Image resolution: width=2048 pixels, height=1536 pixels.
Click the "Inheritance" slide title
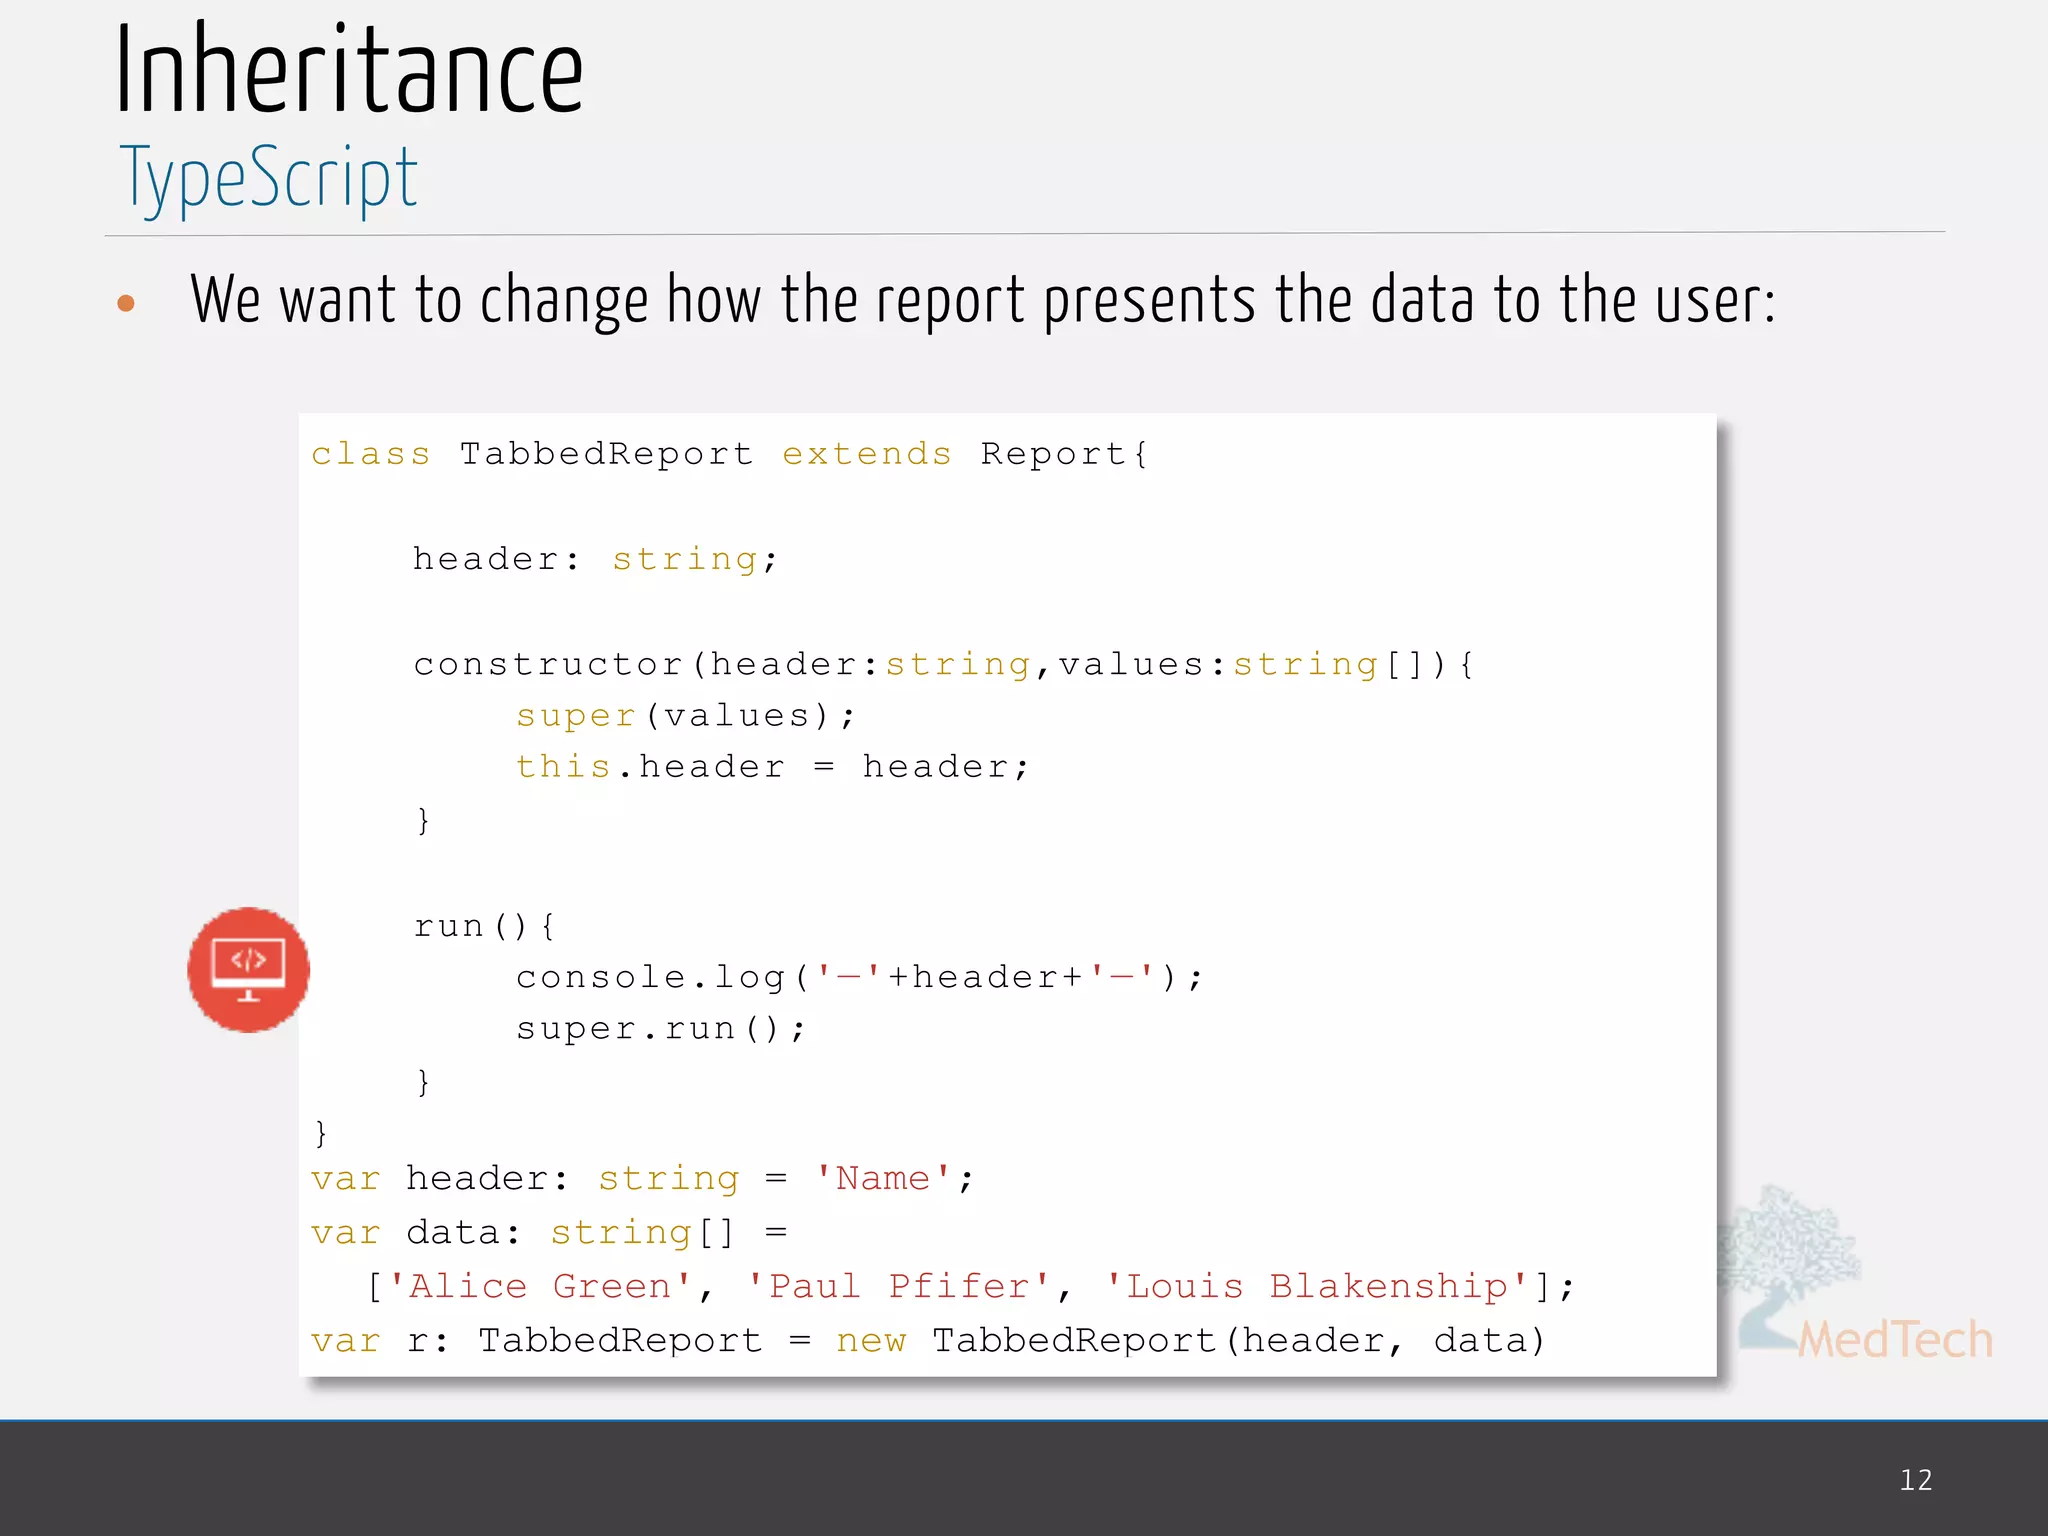pyautogui.click(x=349, y=70)
